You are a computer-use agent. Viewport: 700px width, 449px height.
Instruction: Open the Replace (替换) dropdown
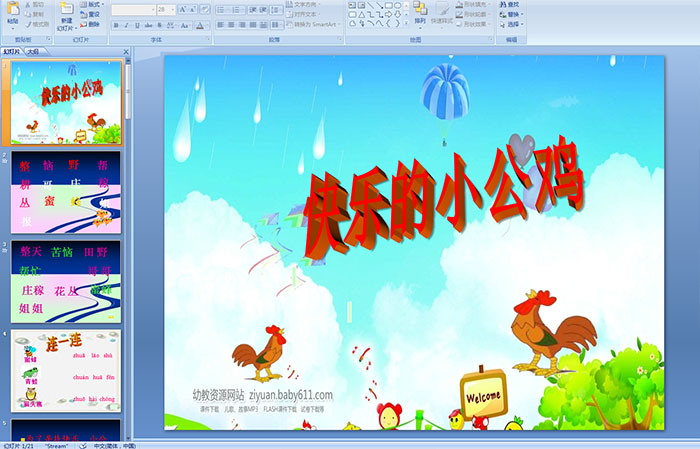click(x=512, y=14)
